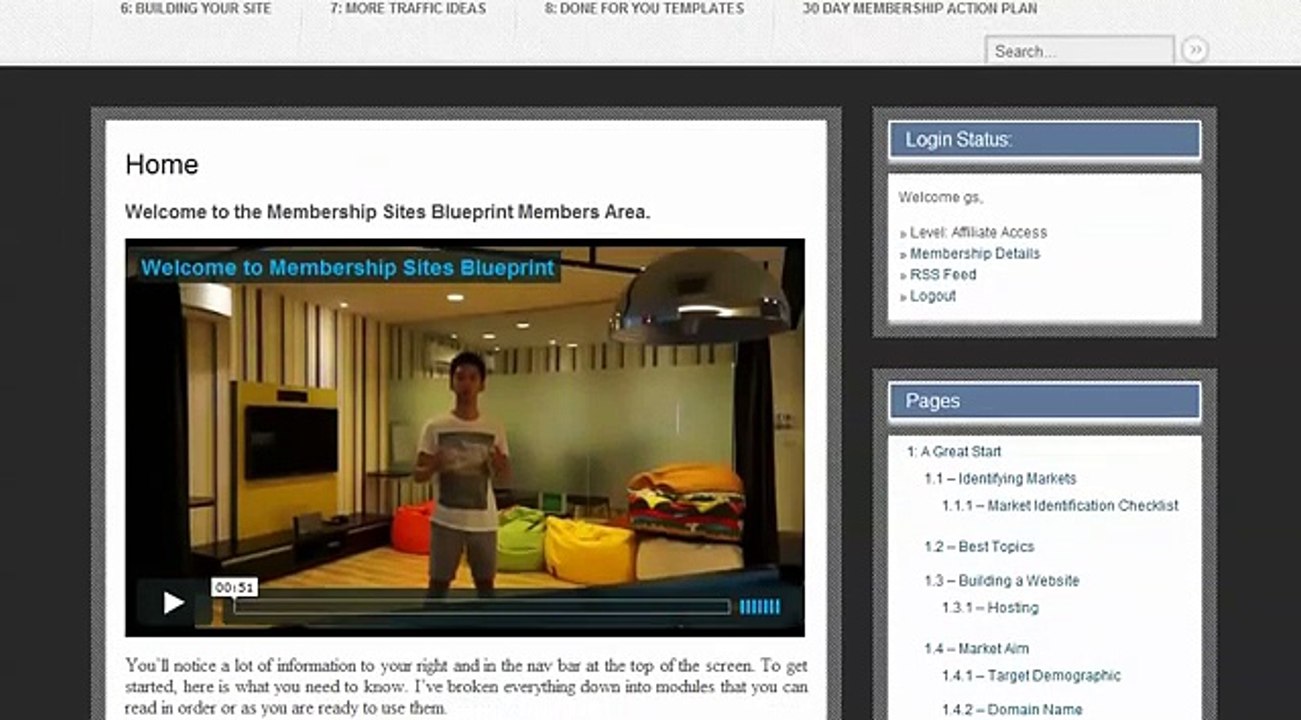The height and width of the screenshot is (720, 1301).
Task: Open the Membership Details link
Action: pos(975,254)
